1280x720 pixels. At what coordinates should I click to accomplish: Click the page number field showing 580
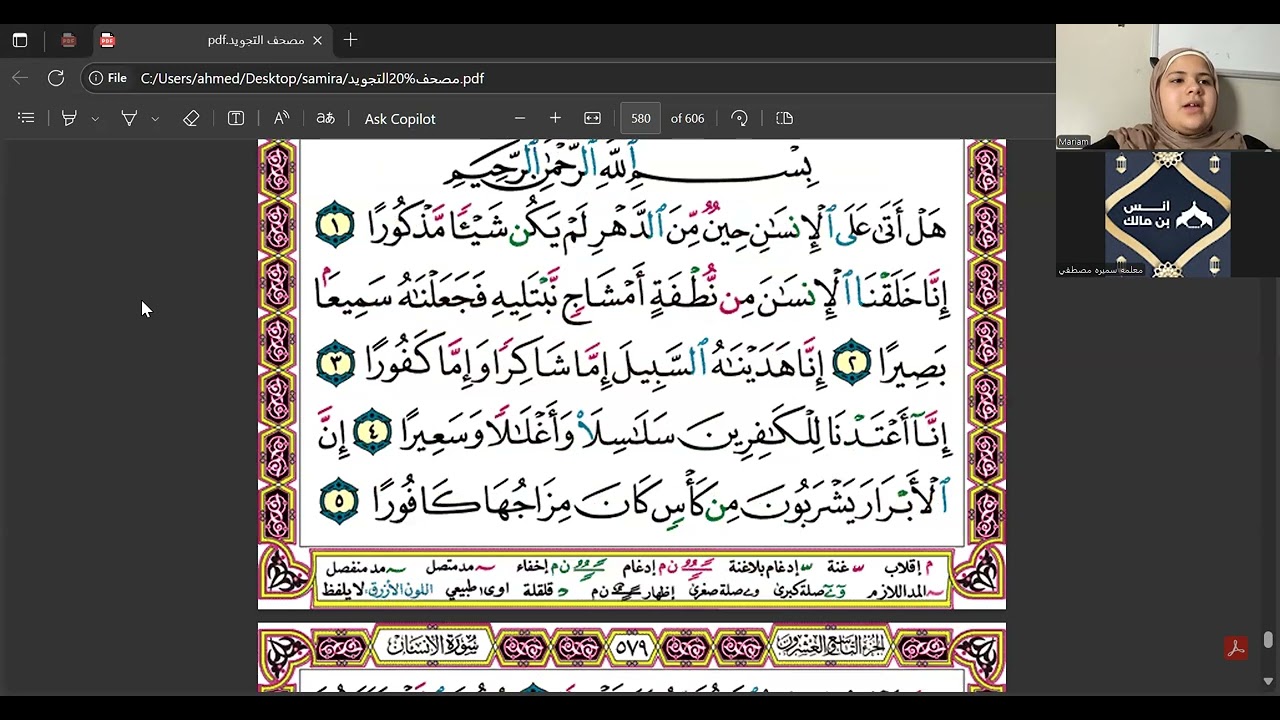click(x=641, y=118)
